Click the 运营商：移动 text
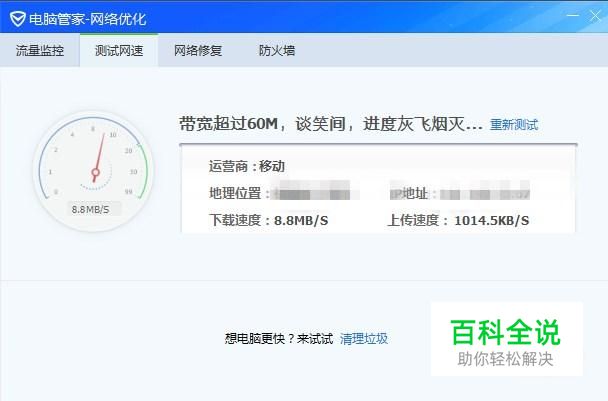608x401 pixels. (247, 166)
